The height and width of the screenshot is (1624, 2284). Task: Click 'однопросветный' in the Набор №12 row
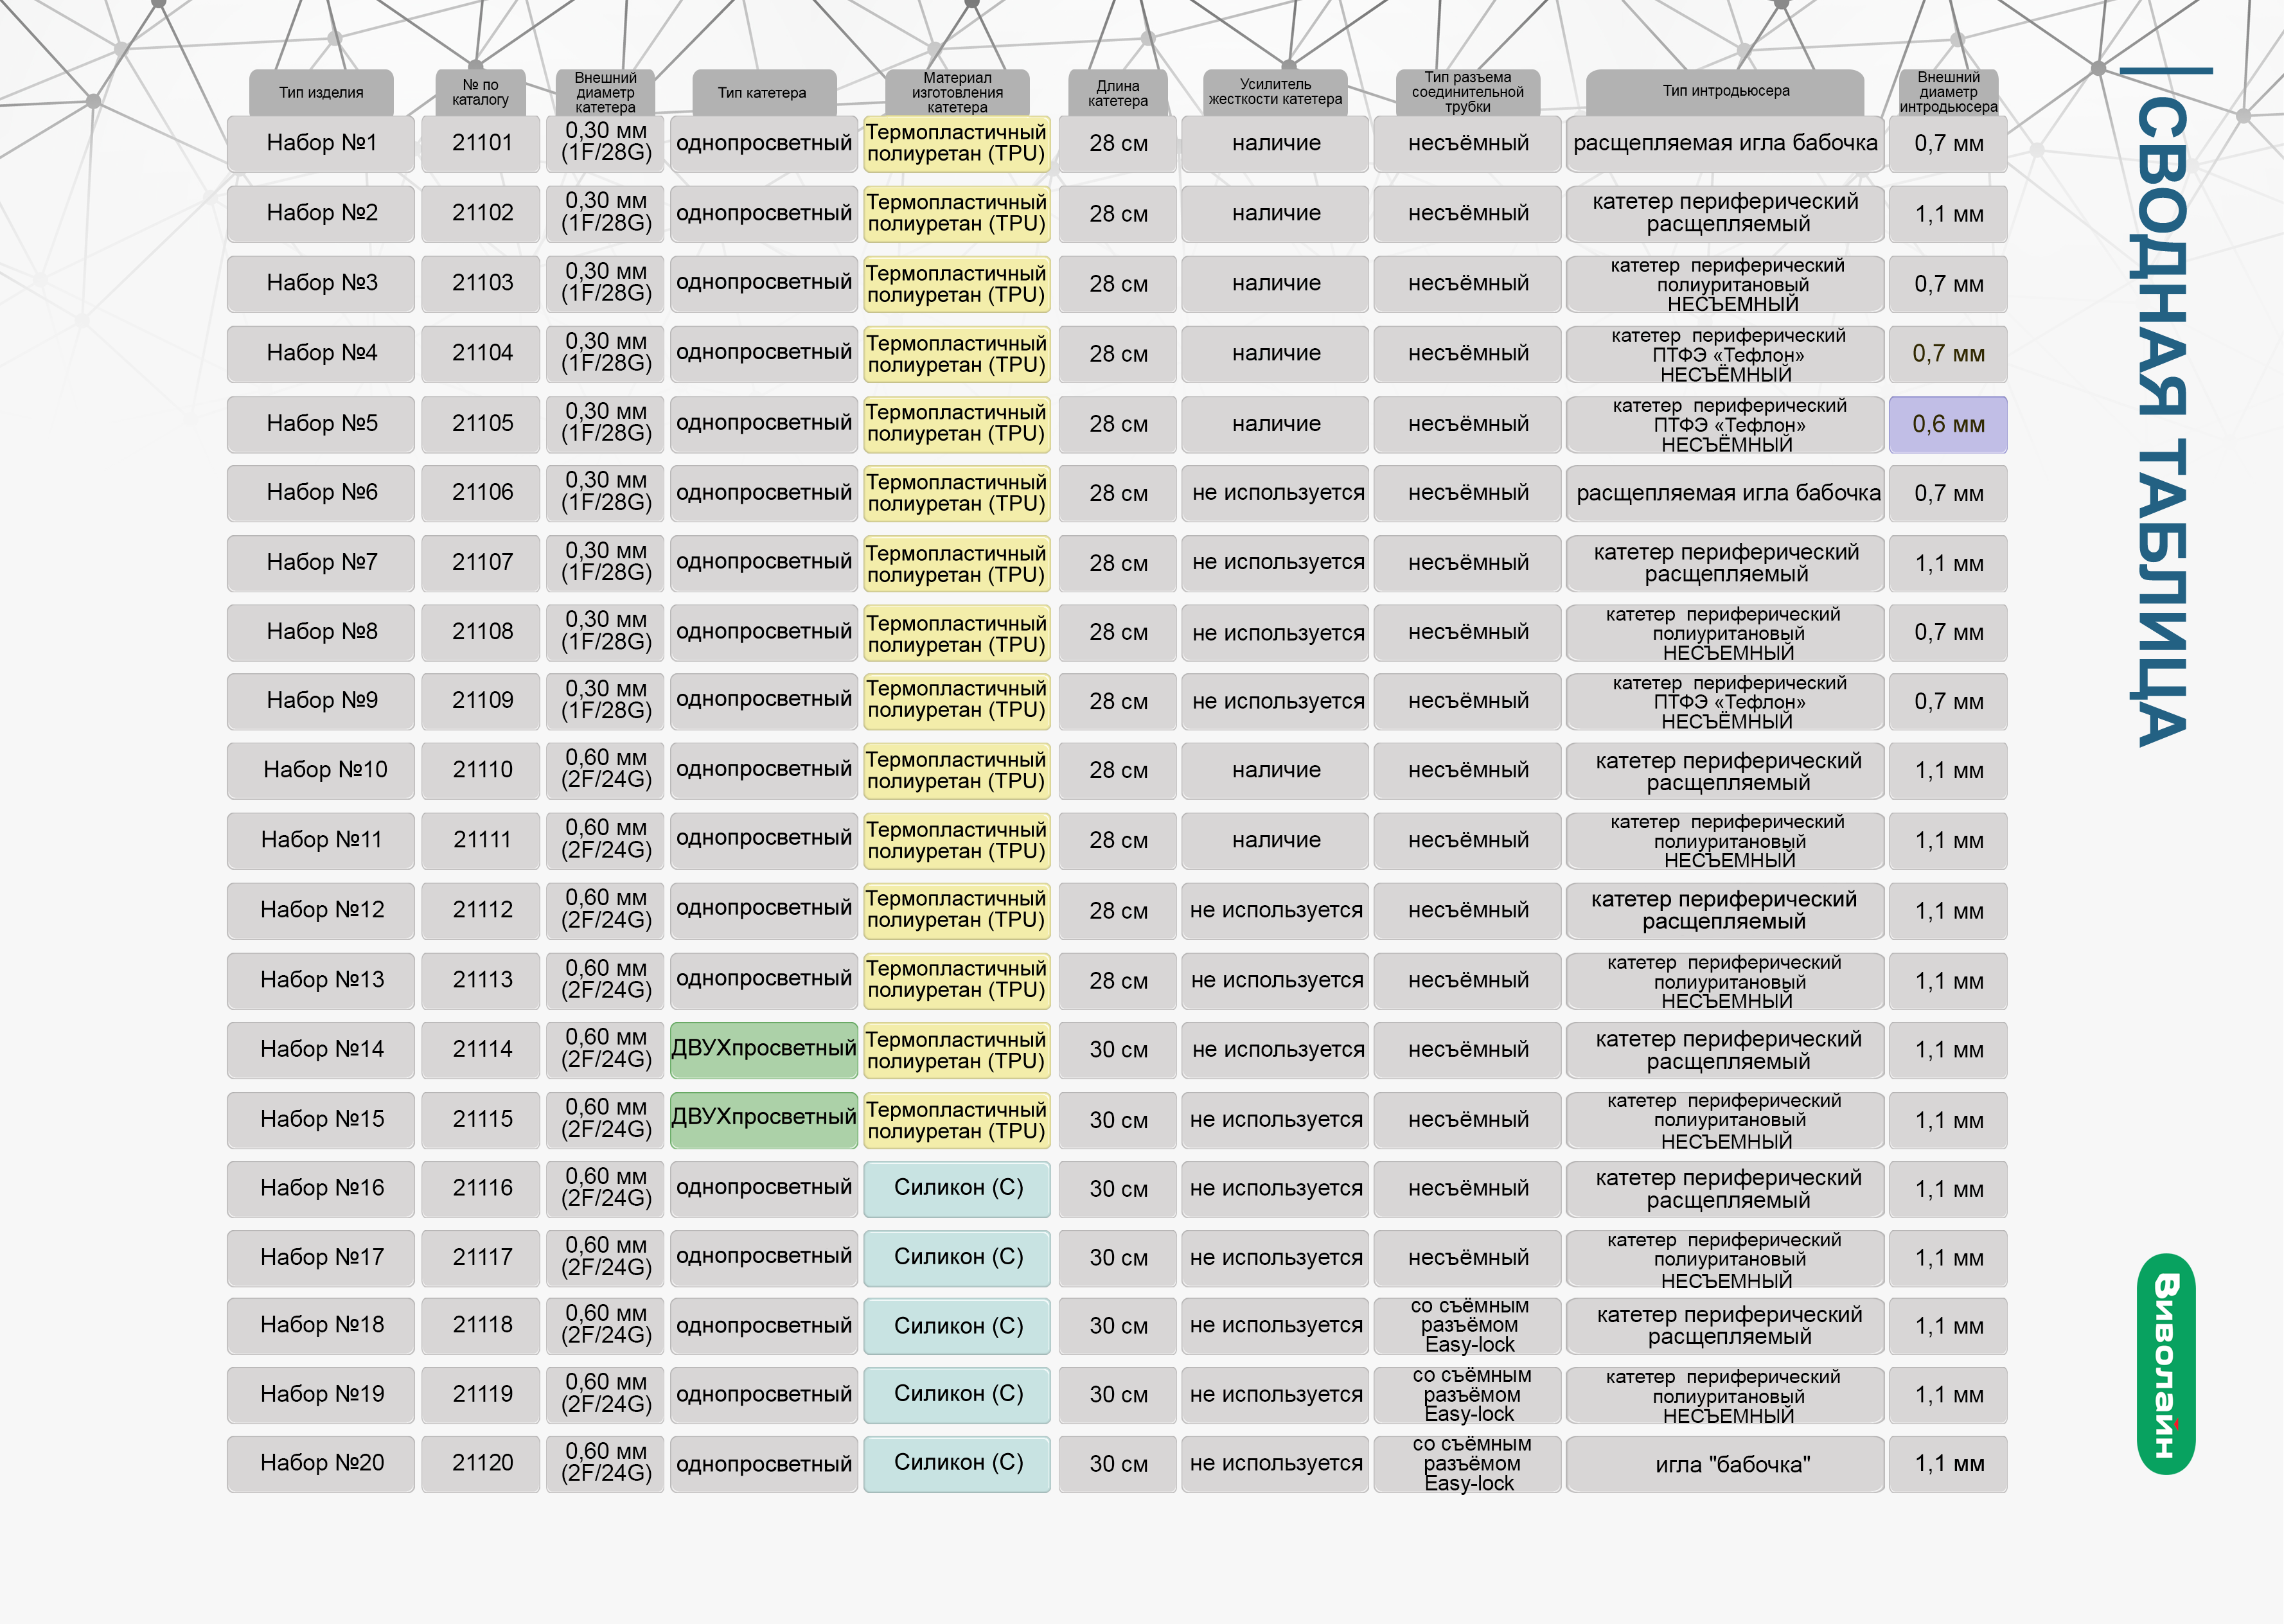764,910
